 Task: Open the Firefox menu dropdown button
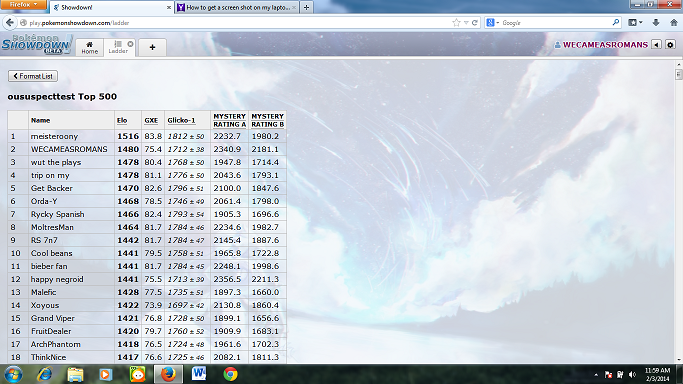24,4
